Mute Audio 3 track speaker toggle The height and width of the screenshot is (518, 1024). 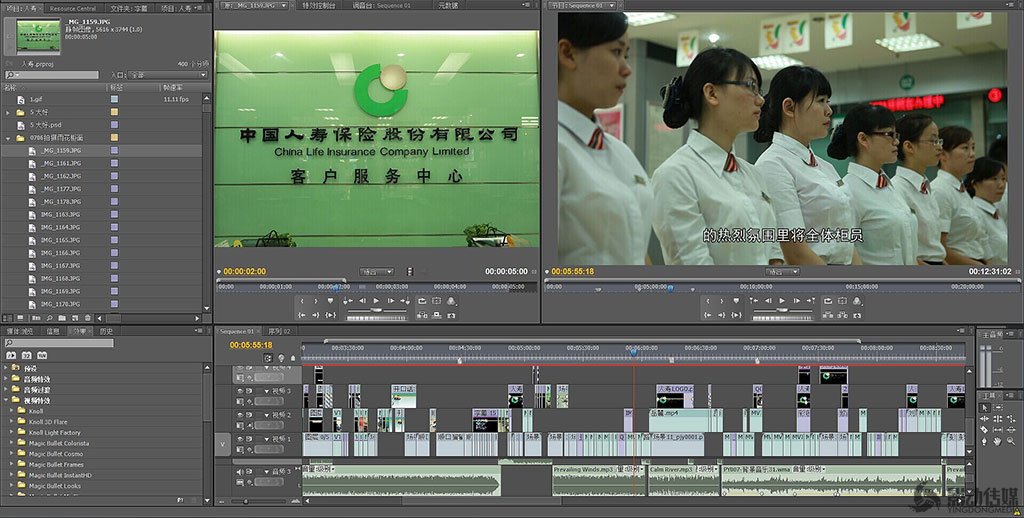tap(240, 471)
